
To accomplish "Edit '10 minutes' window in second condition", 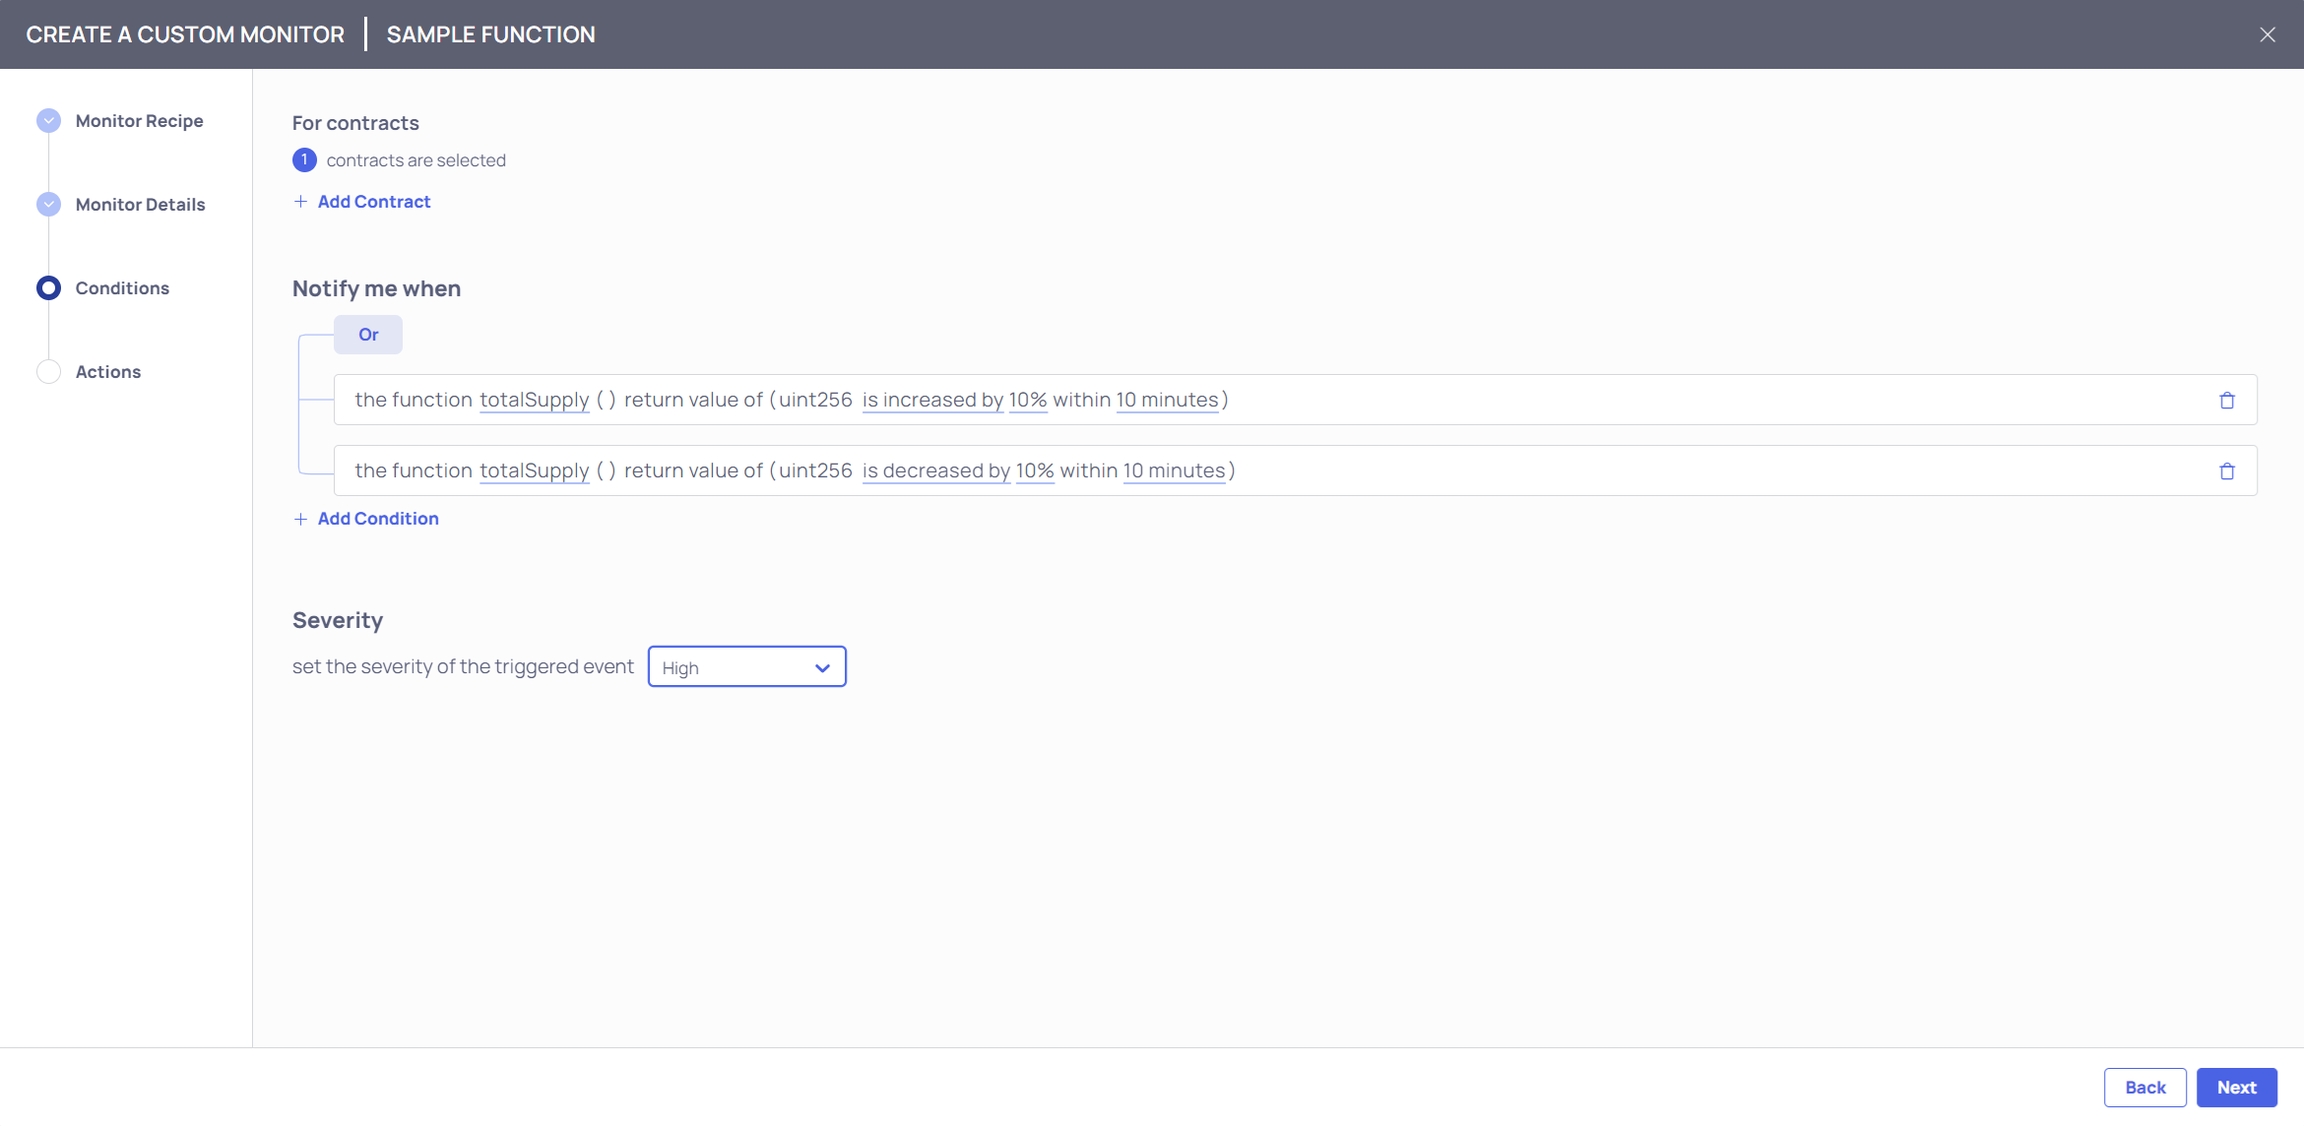I will coord(1173,471).
